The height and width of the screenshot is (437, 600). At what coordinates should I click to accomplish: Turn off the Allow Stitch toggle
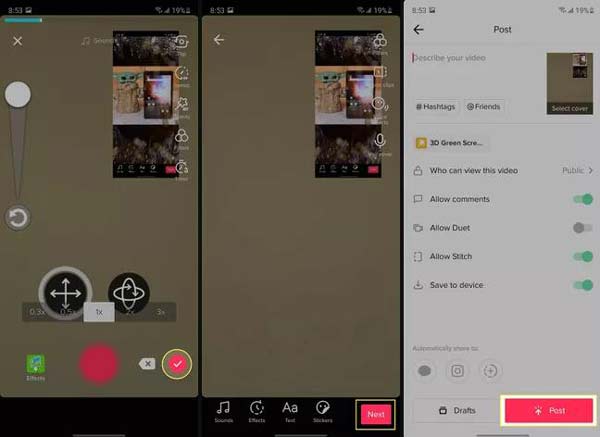581,257
